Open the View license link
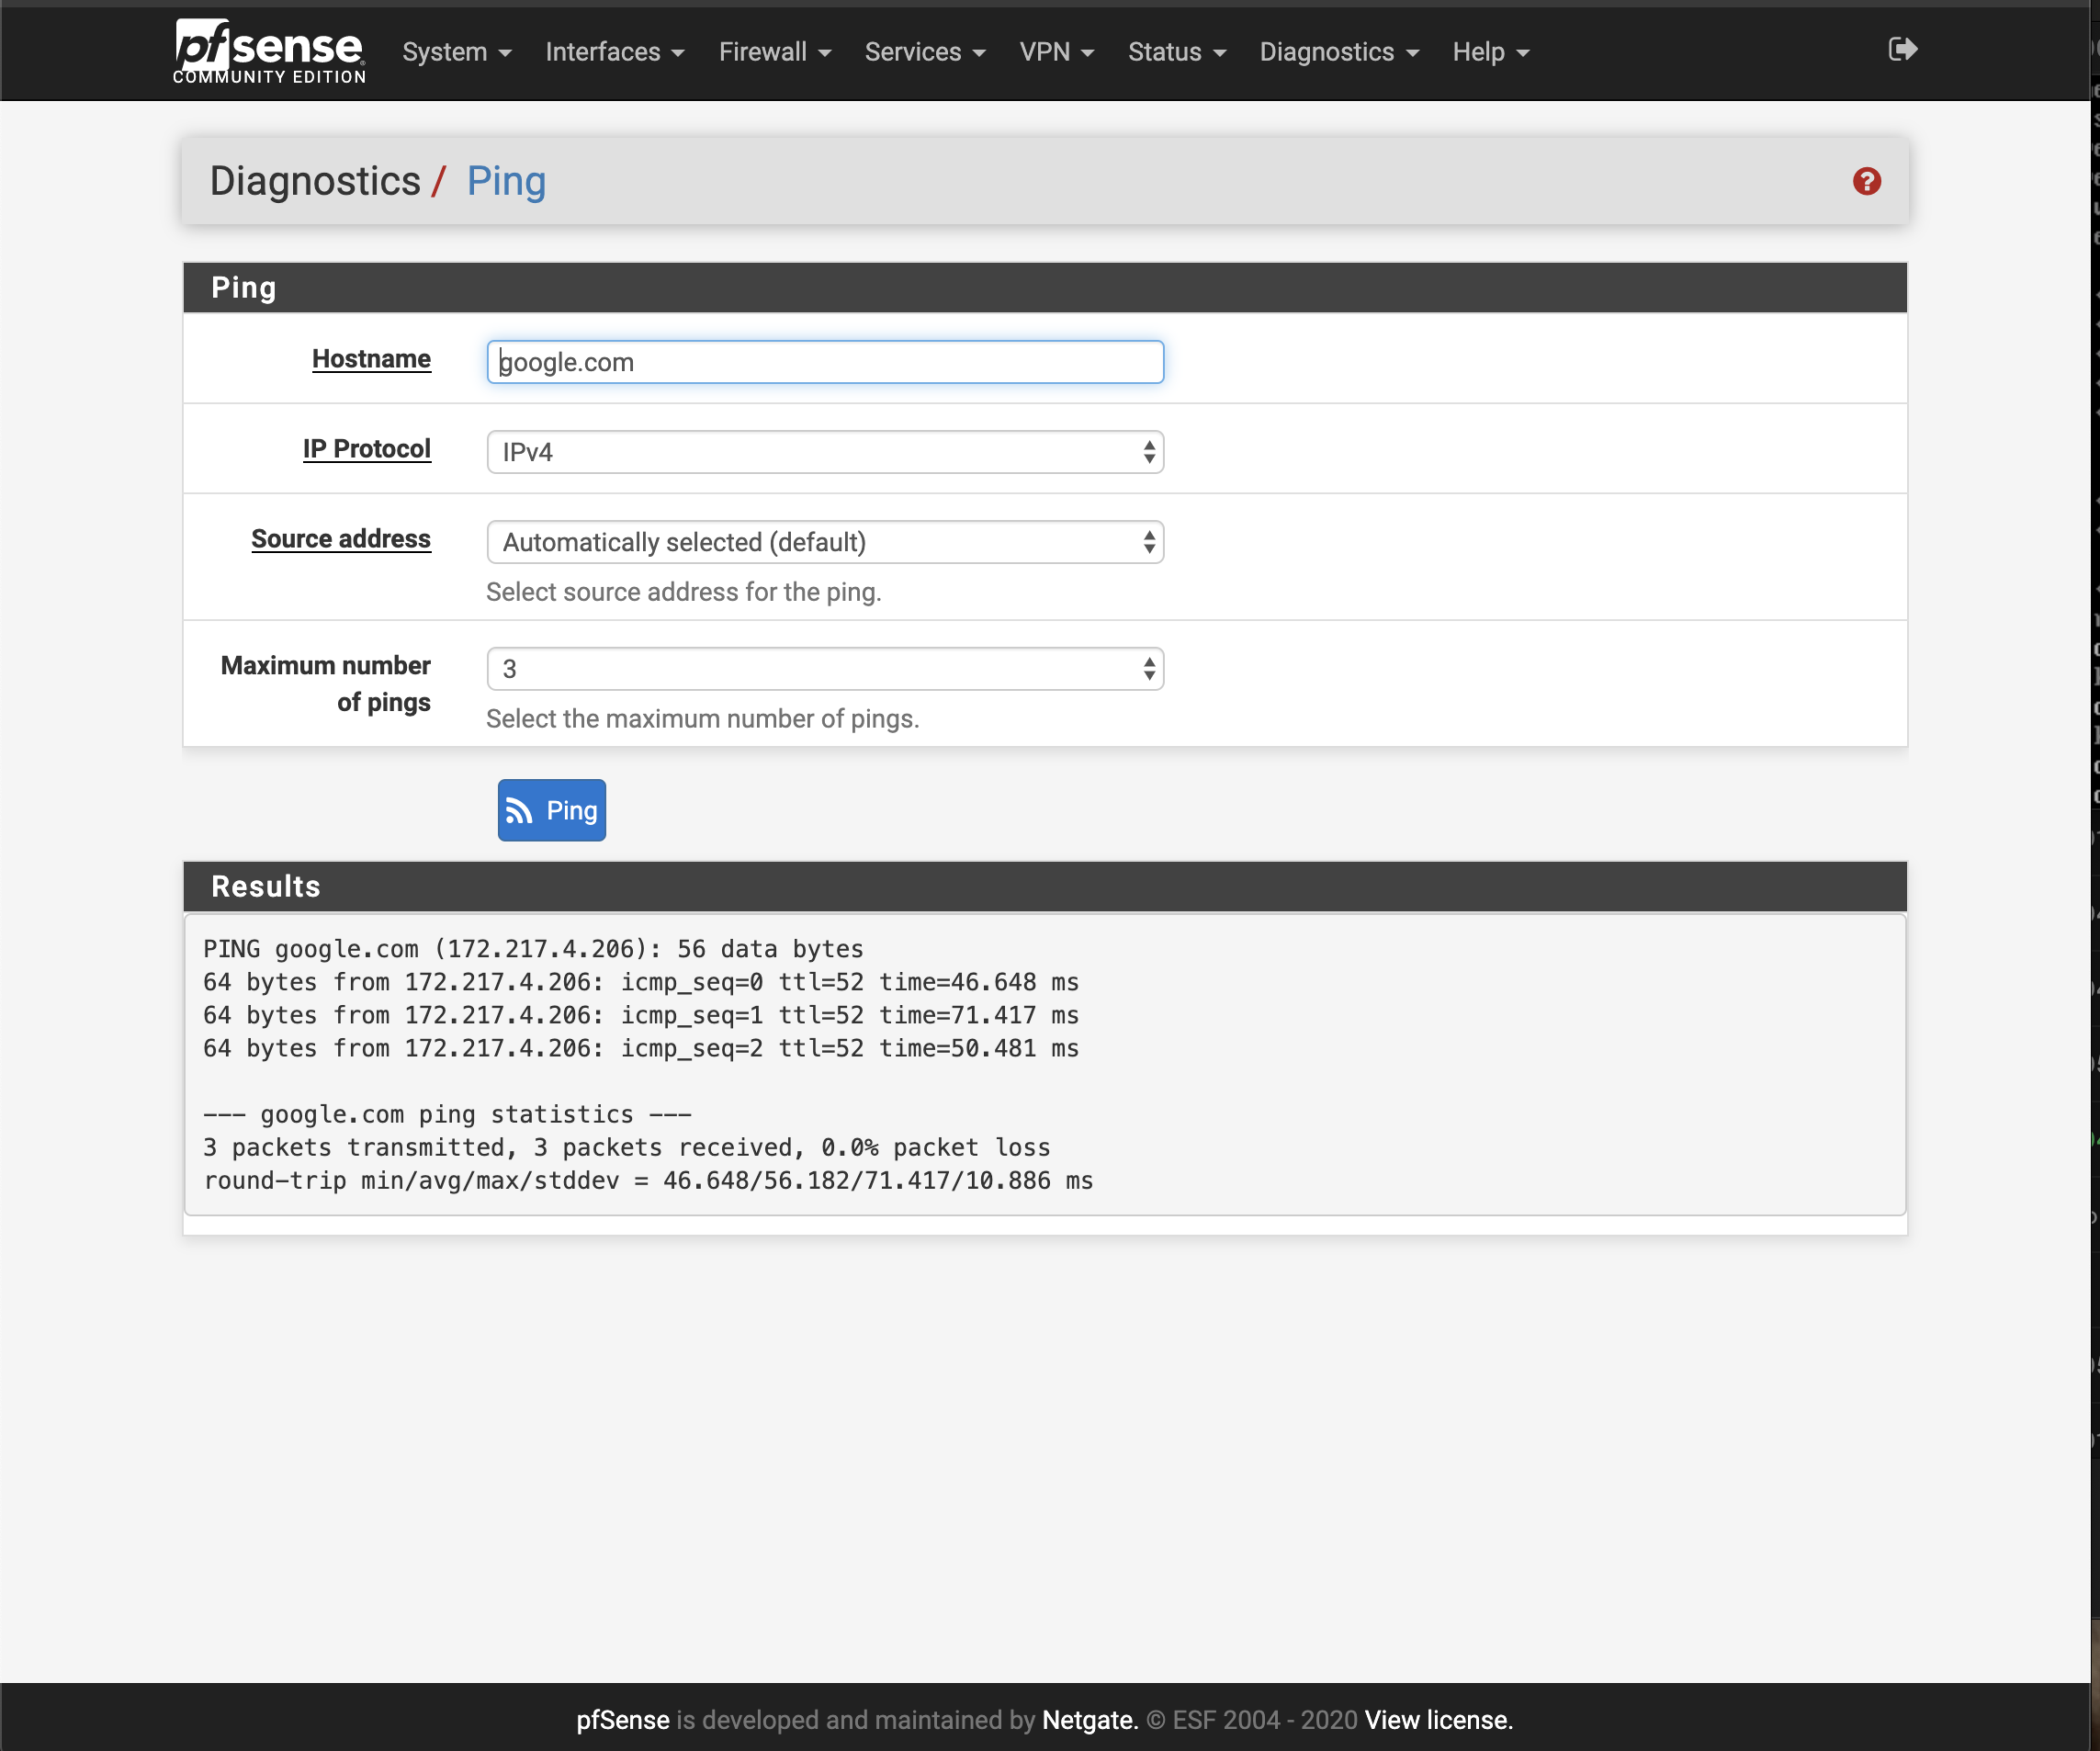 (x=1439, y=1720)
